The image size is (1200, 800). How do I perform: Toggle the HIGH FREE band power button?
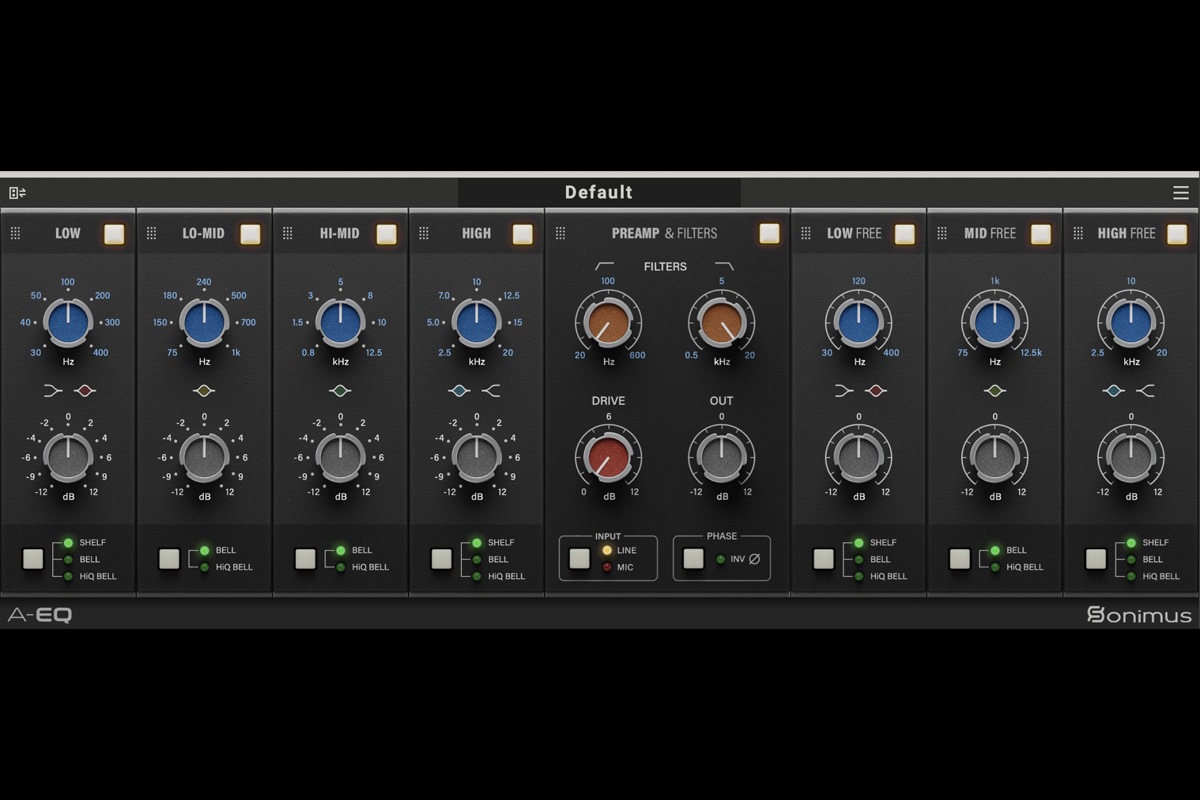tap(1177, 233)
